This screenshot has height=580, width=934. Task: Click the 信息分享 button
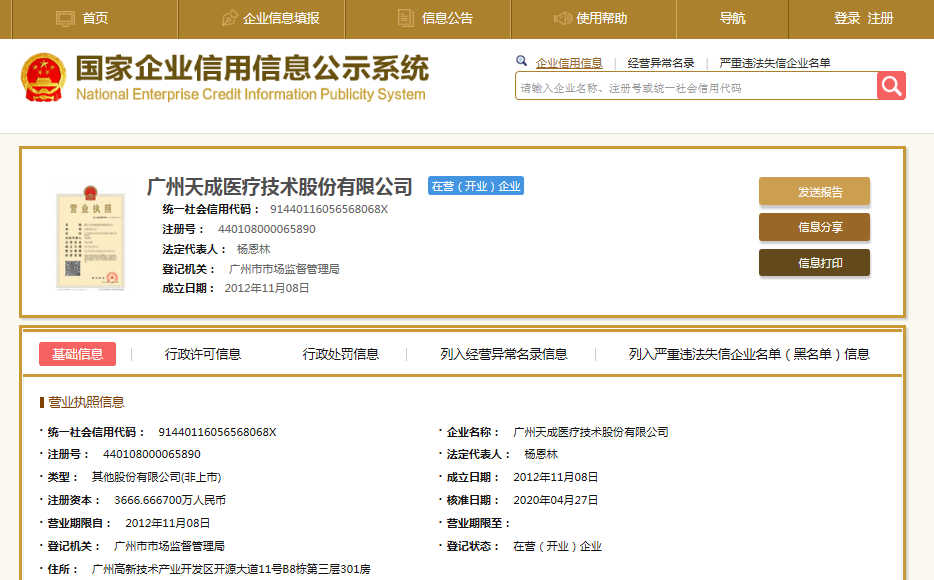(814, 227)
